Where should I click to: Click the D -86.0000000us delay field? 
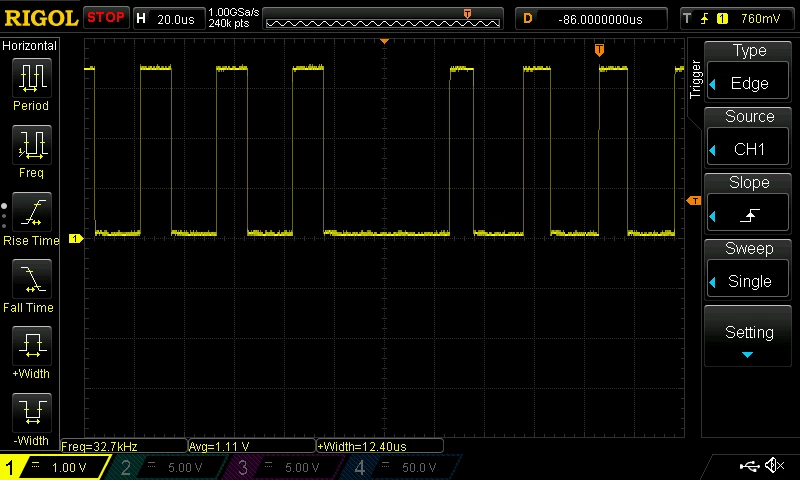click(x=591, y=19)
